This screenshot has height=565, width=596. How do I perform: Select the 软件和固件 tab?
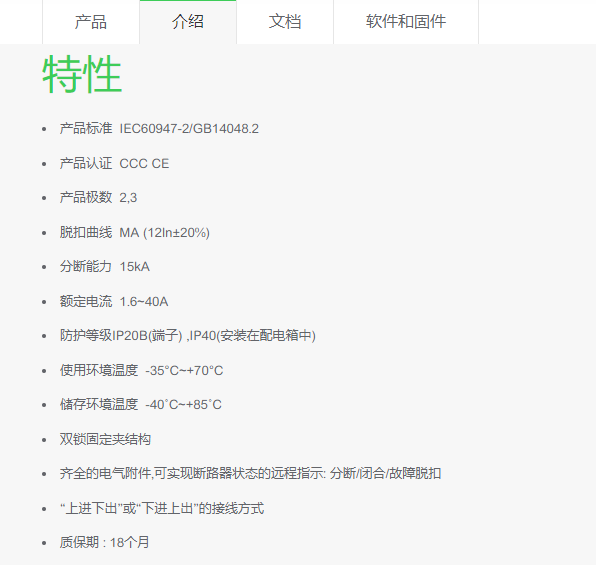point(406,22)
